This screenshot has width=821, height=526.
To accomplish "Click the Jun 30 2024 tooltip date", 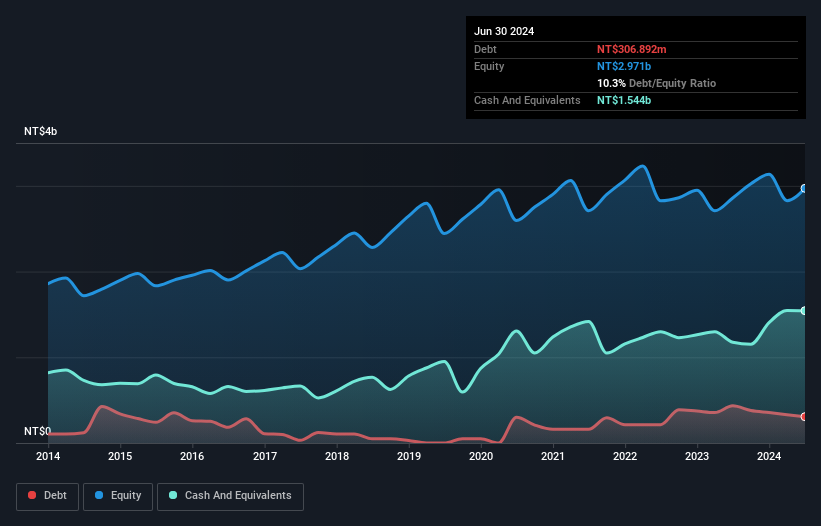I will 504,31.
